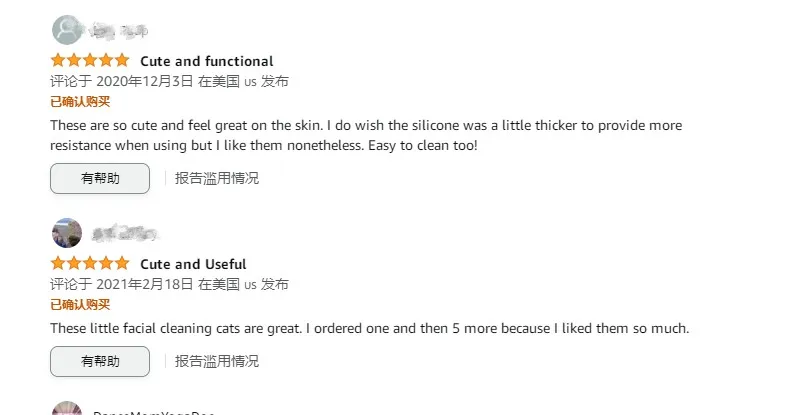Click the five-star rating beside 'Cute and Useful'

click(x=90, y=264)
